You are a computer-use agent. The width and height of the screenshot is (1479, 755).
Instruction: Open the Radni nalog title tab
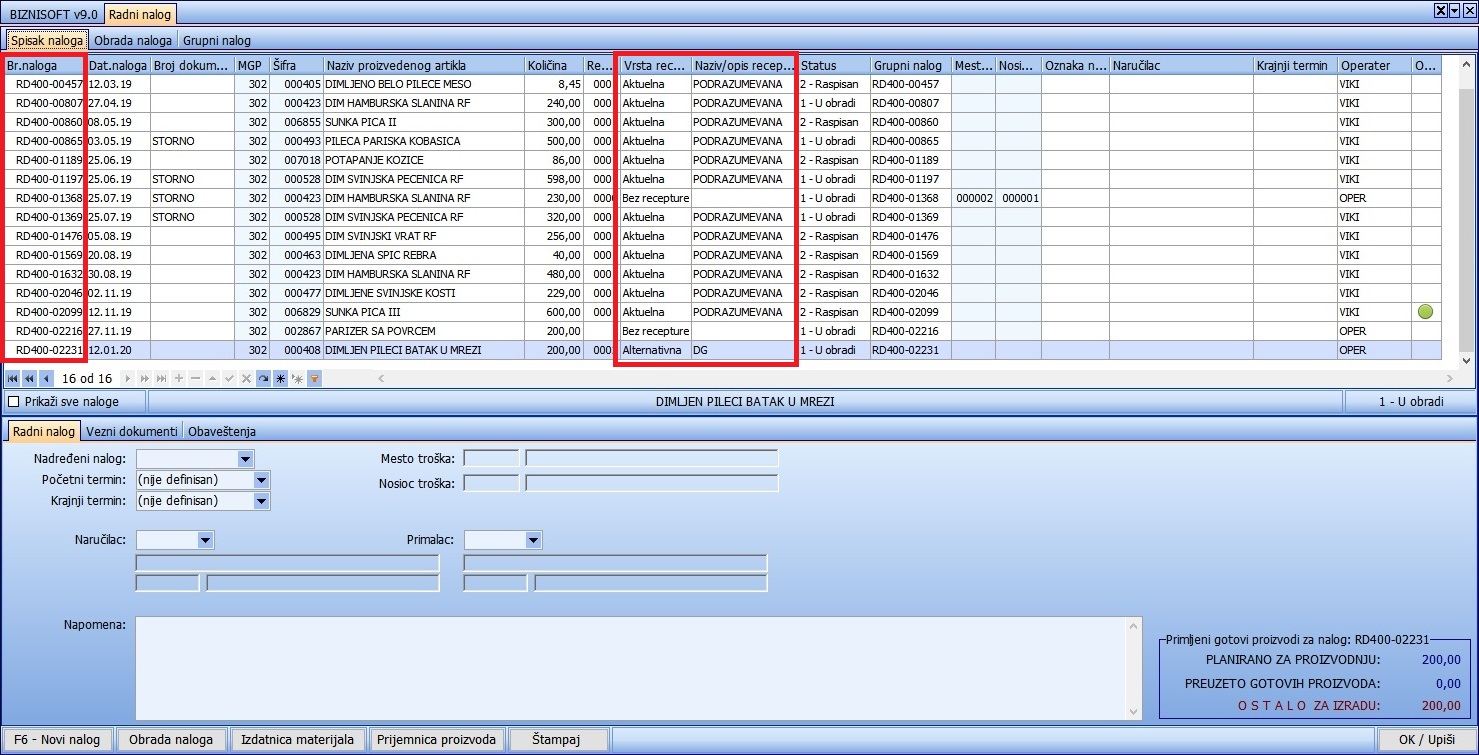[140, 14]
